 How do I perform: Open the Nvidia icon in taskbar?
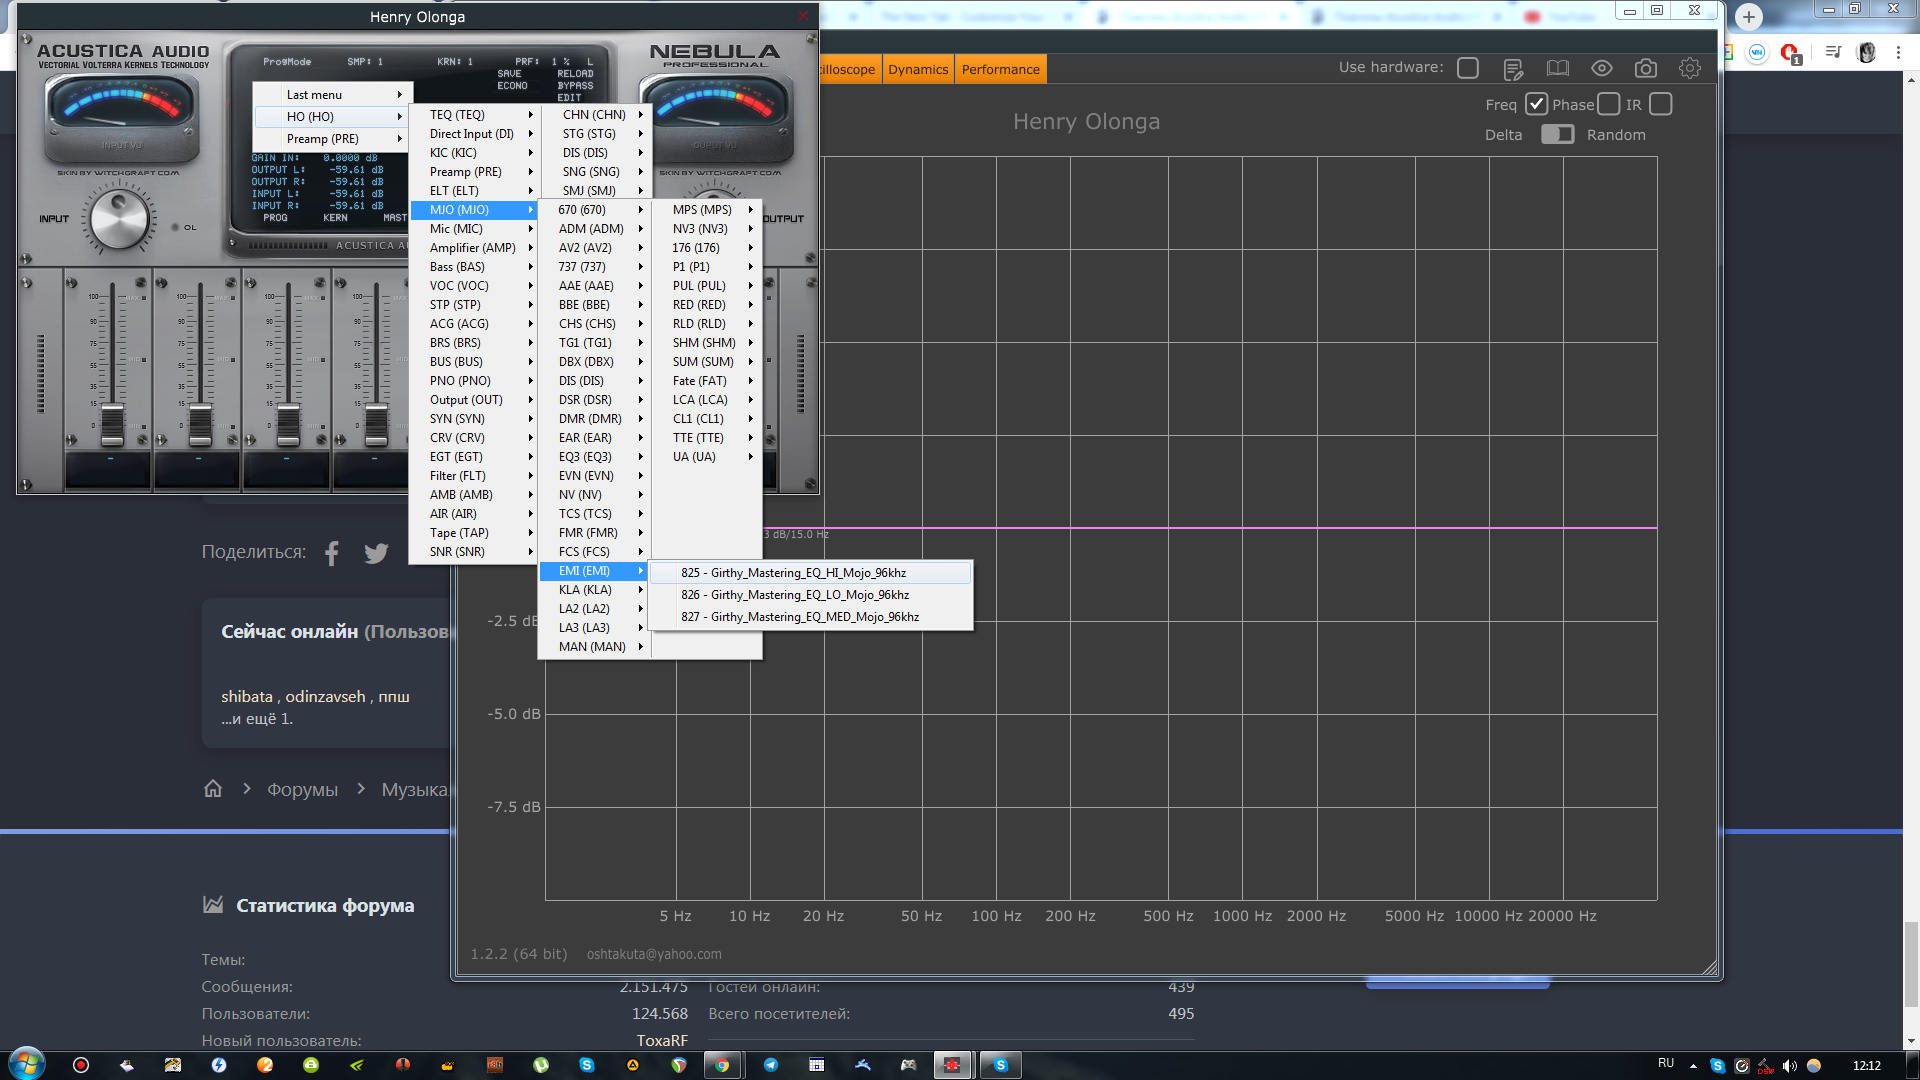[357, 1065]
